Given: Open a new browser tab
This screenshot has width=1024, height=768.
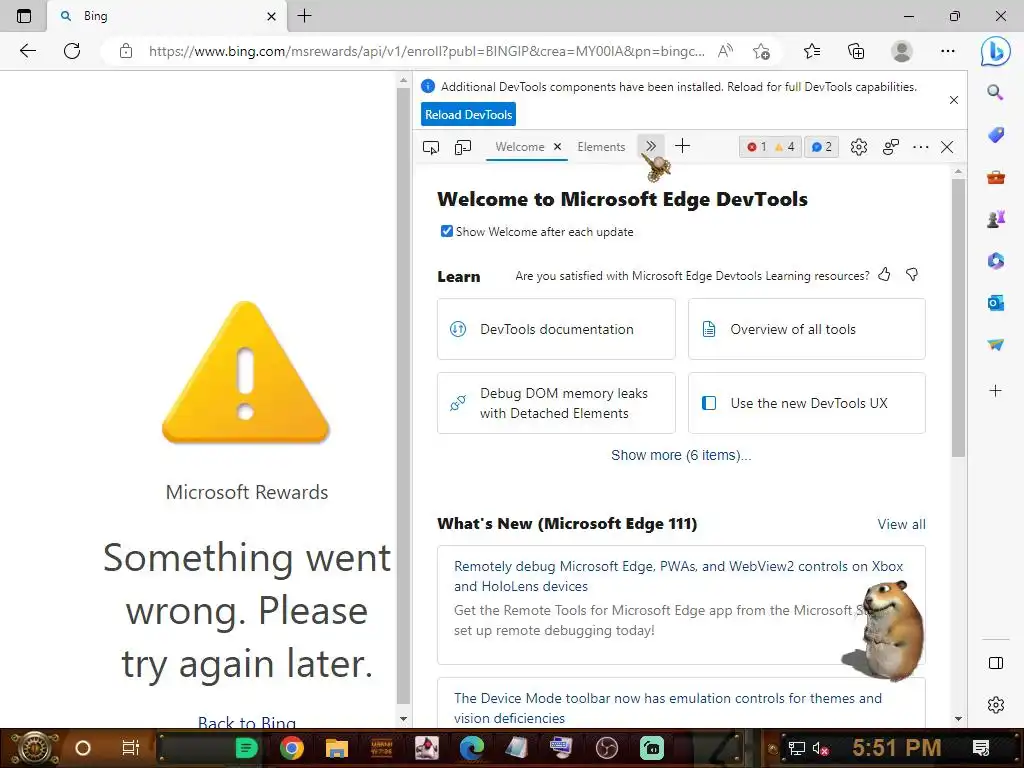Looking at the screenshot, I should pyautogui.click(x=304, y=16).
